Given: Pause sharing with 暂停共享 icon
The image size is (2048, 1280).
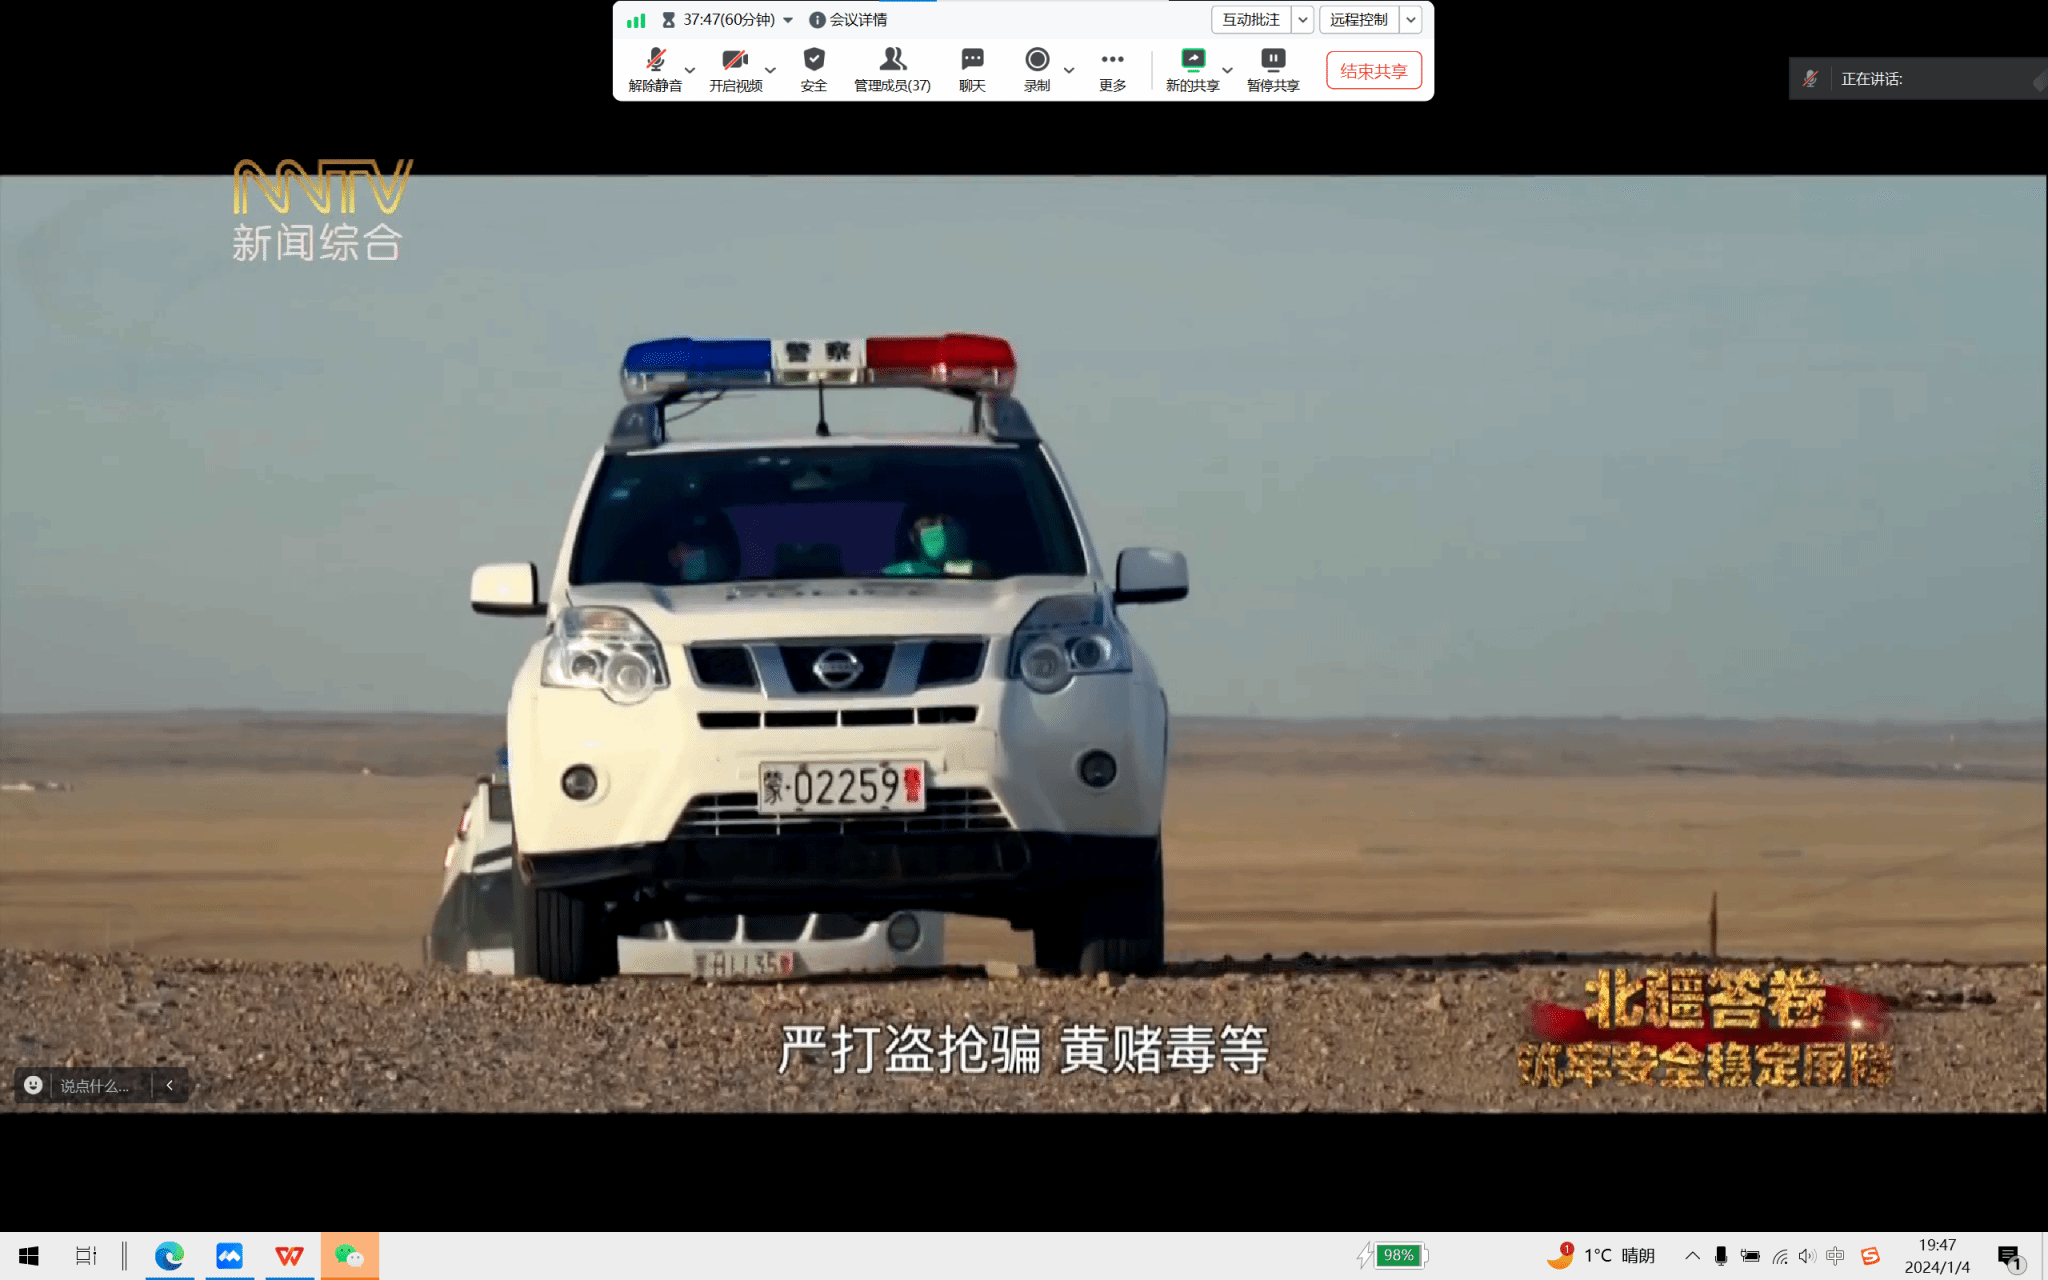Looking at the screenshot, I should [x=1272, y=62].
